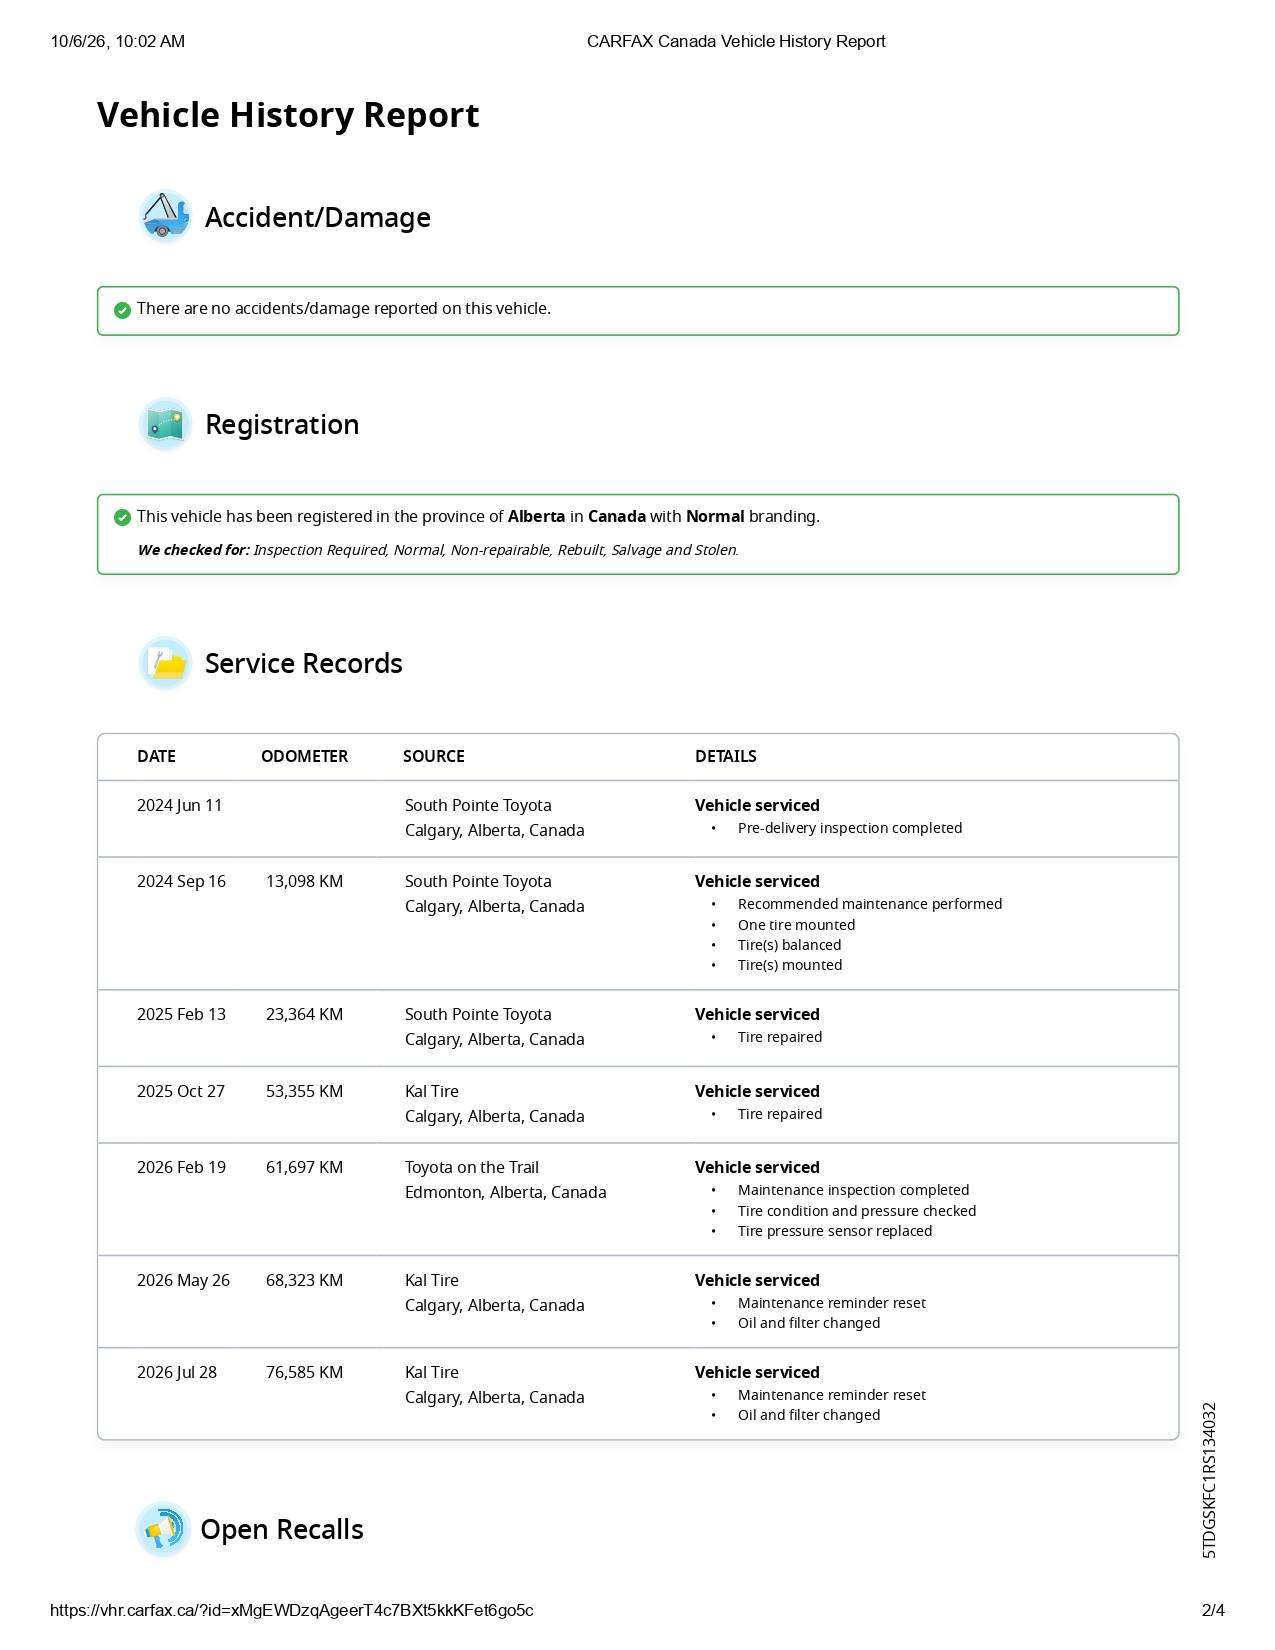Click the DETAILS column header

[x=726, y=756]
